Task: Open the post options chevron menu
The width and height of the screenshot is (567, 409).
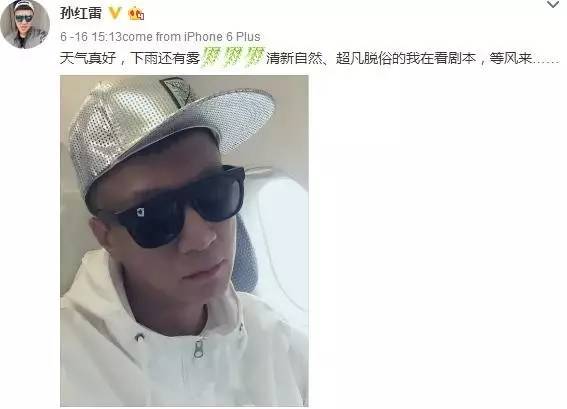Action: [x=553, y=5]
